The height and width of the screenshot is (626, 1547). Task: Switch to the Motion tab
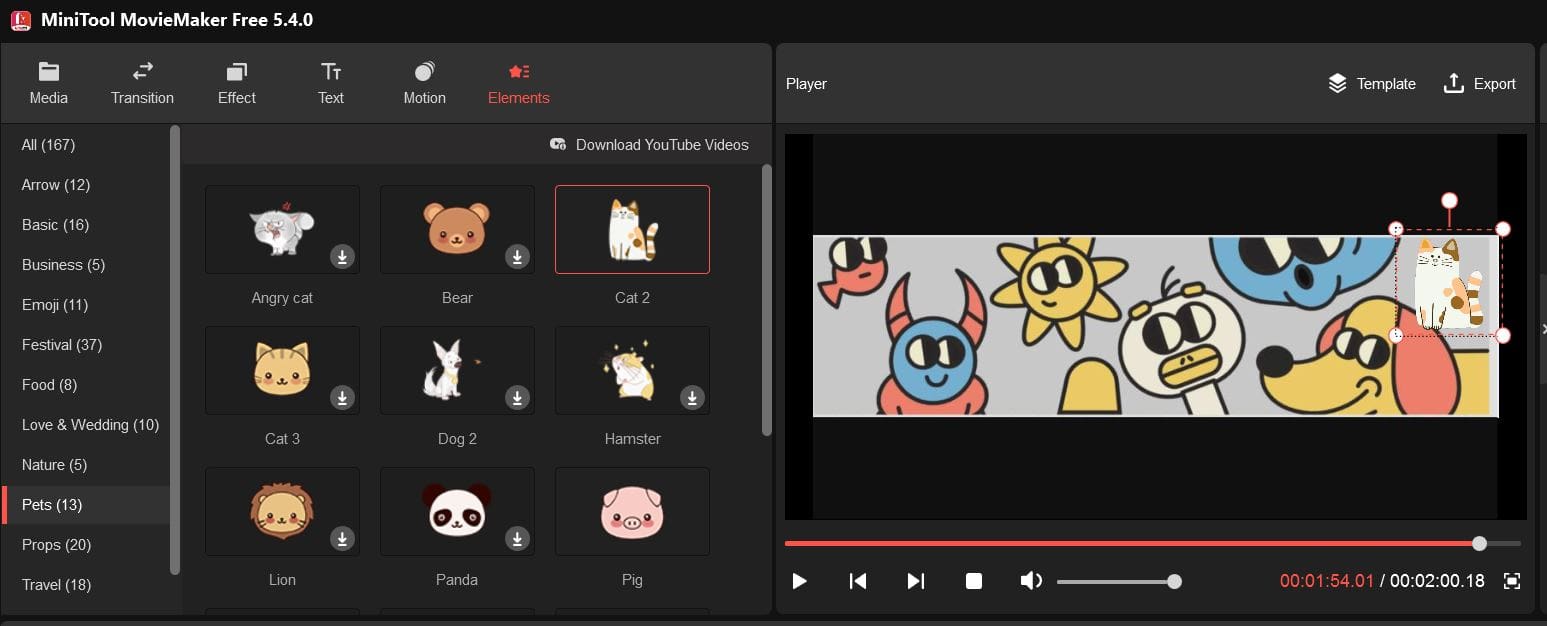pos(424,84)
